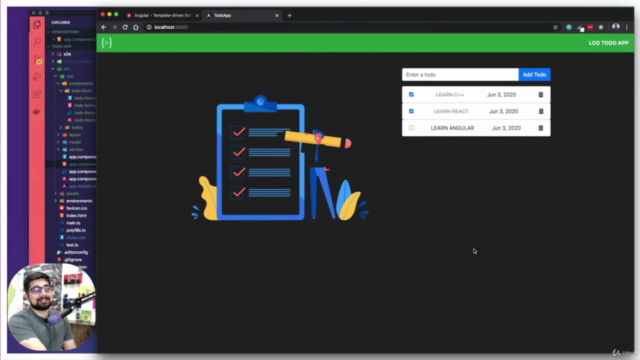The image size is (640, 360).
Task: Open the Docker view in VS Code
Action: click(x=37, y=111)
